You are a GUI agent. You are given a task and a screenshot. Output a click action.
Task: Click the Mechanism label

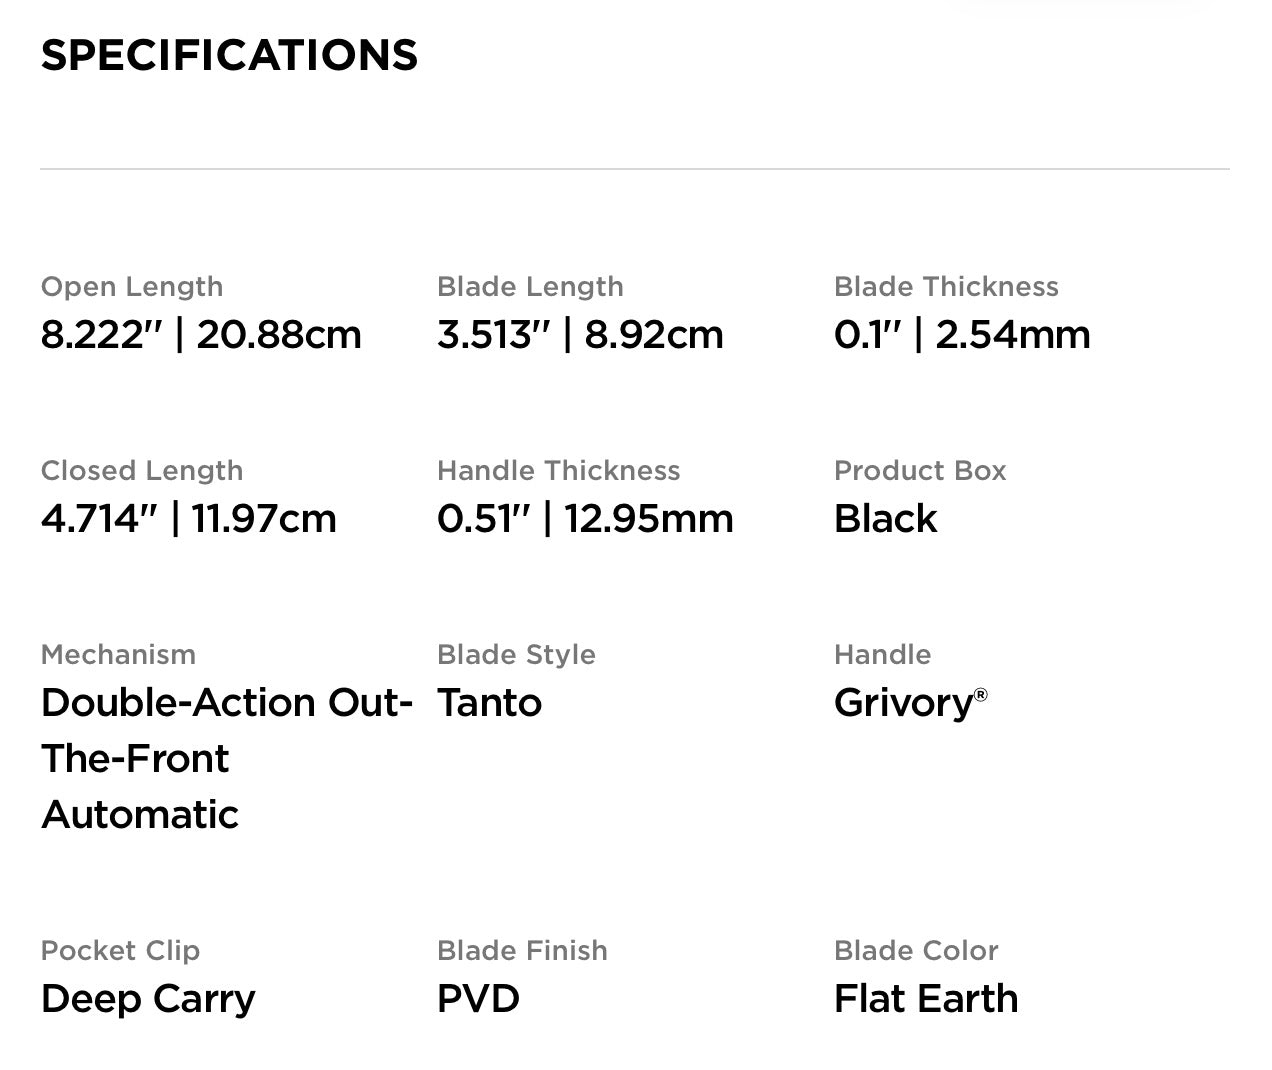coord(118,655)
